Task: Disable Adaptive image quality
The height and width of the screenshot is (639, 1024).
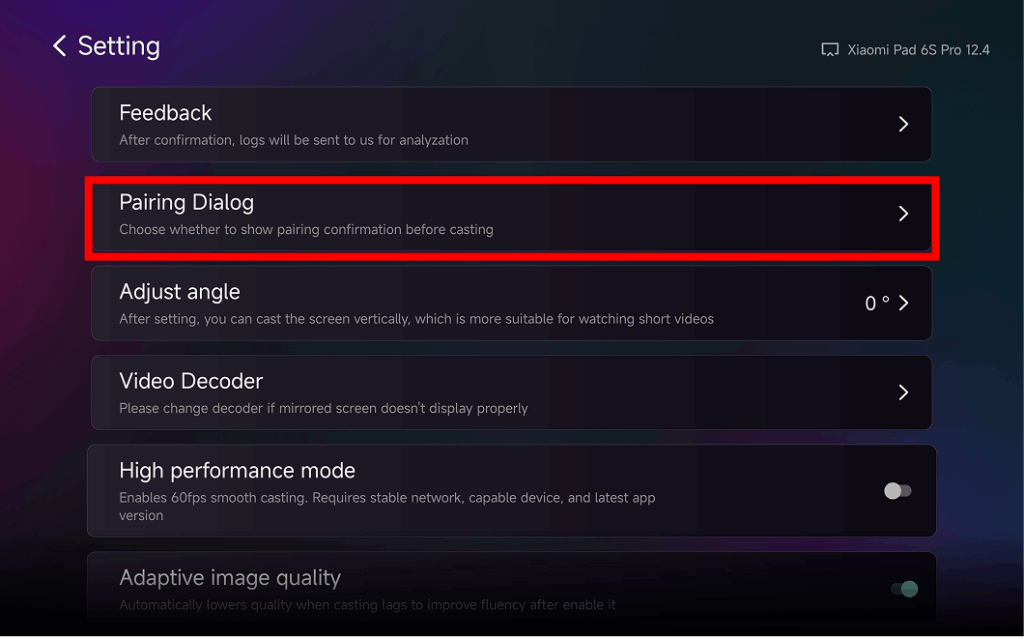Action: point(897,591)
